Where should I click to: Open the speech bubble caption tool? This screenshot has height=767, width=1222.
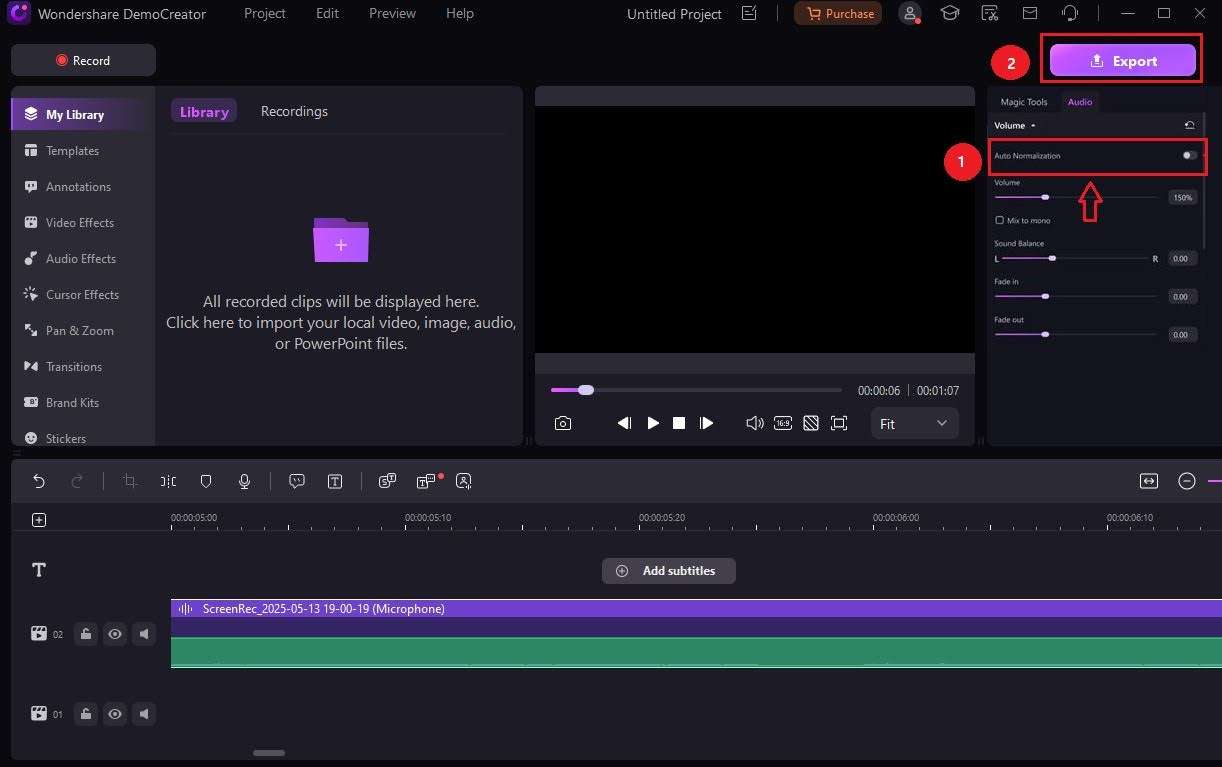[x=297, y=481]
